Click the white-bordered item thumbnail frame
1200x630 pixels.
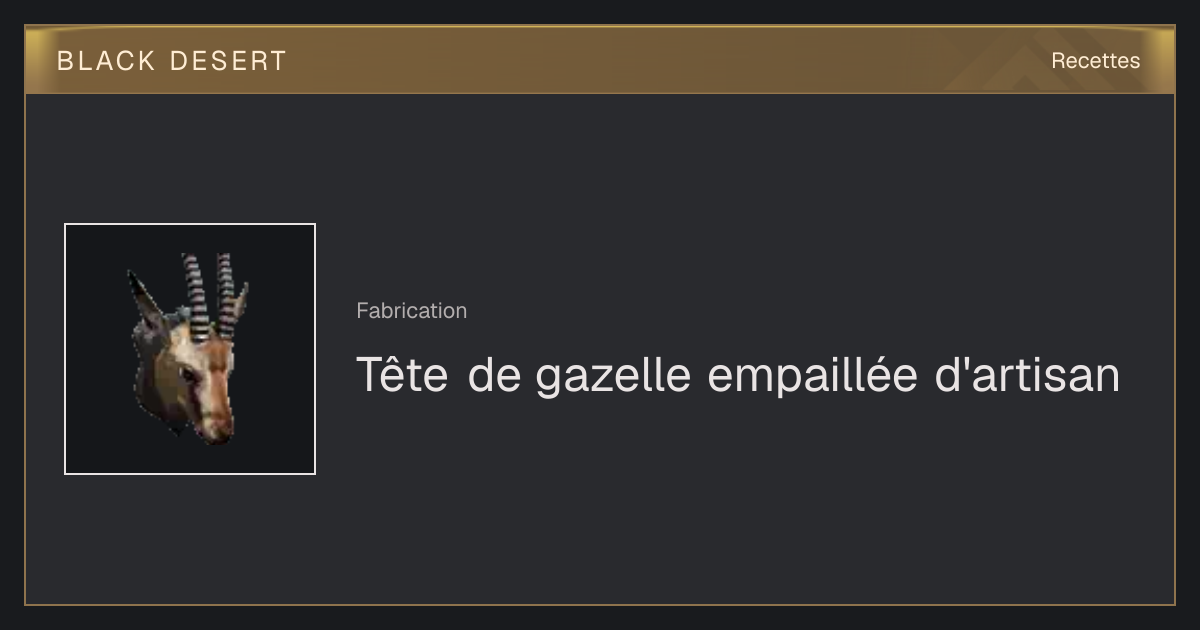pyautogui.click(x=190, y=349)
